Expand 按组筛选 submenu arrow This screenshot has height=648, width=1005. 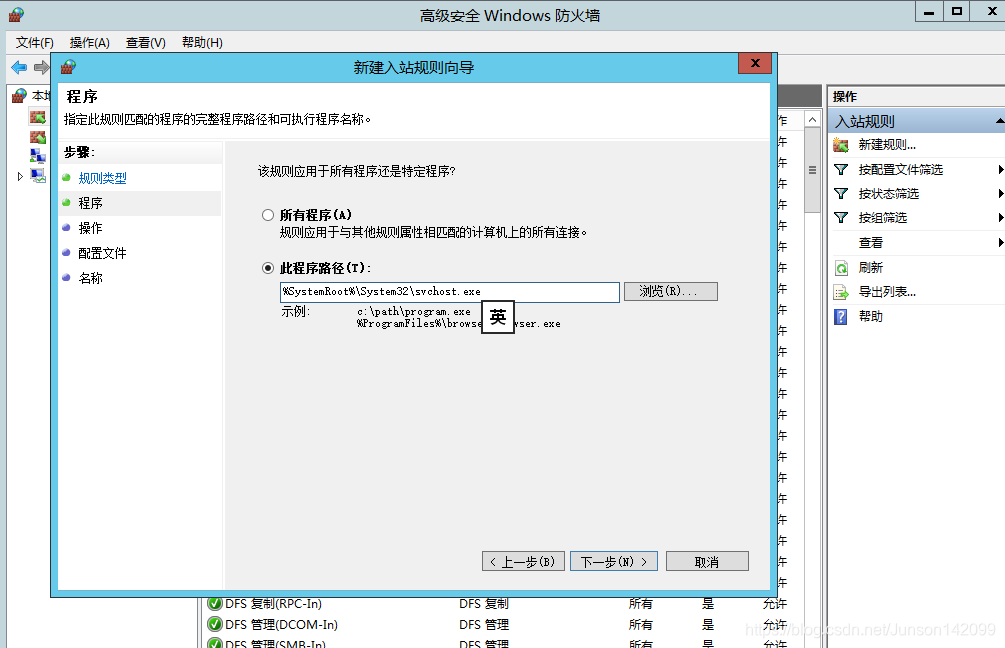[1001, 218]
